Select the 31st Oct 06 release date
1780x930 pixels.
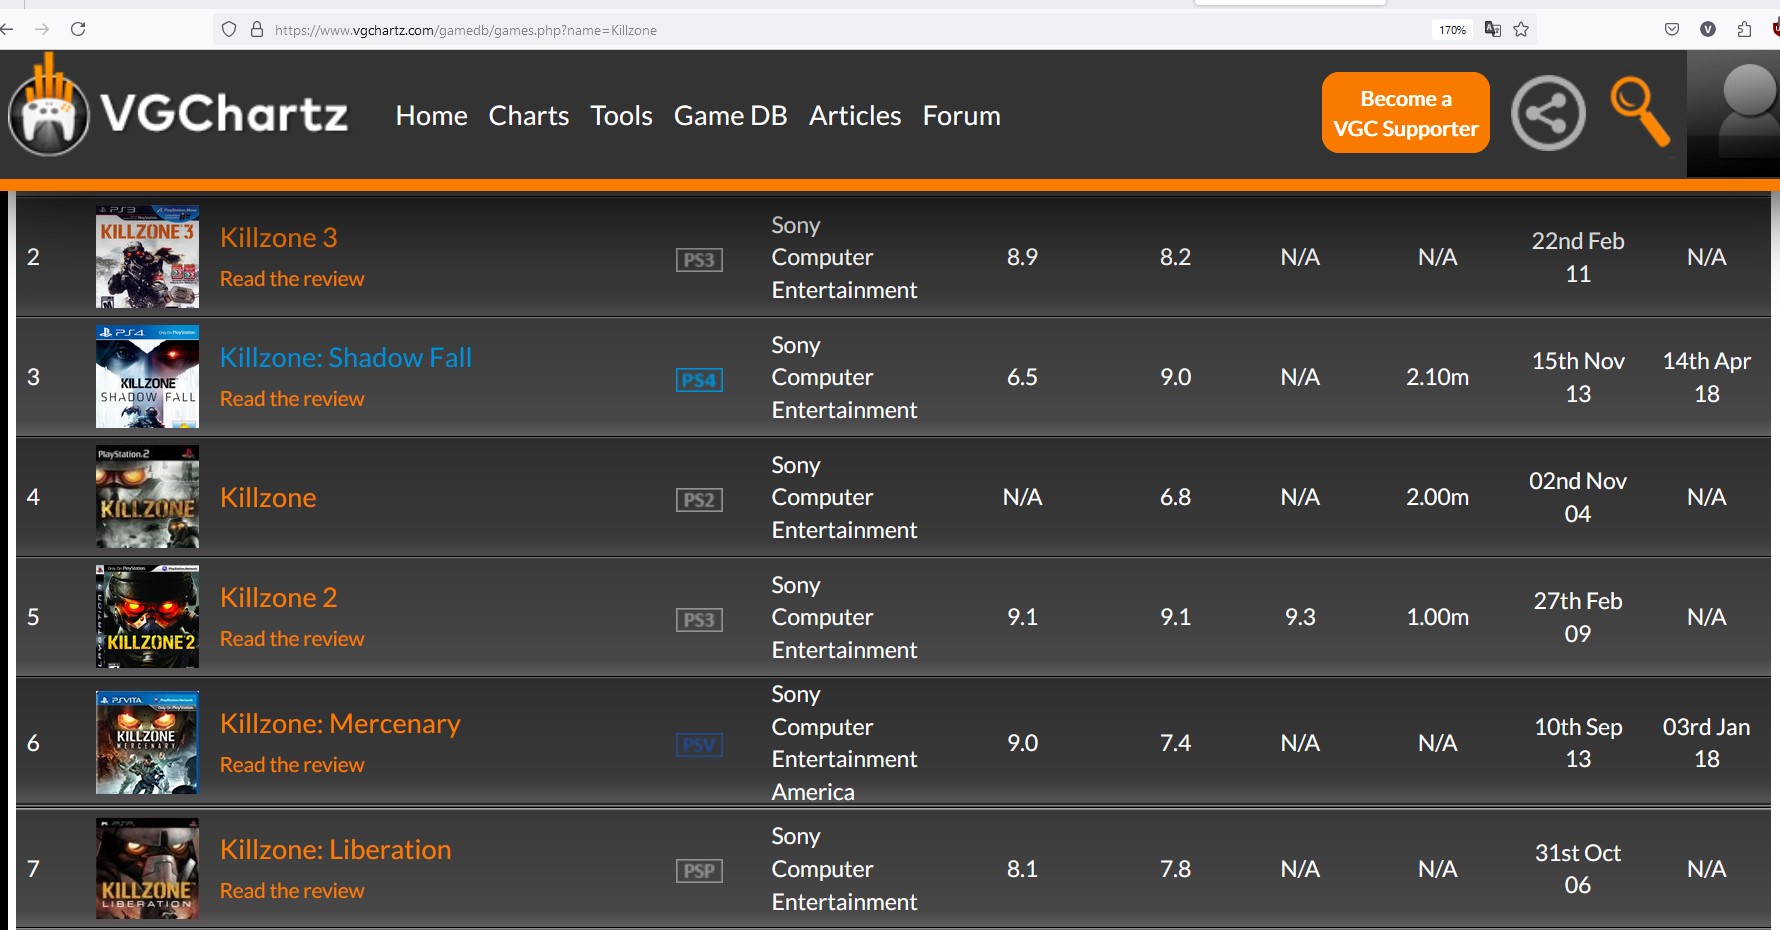[x=1578, y=869]
